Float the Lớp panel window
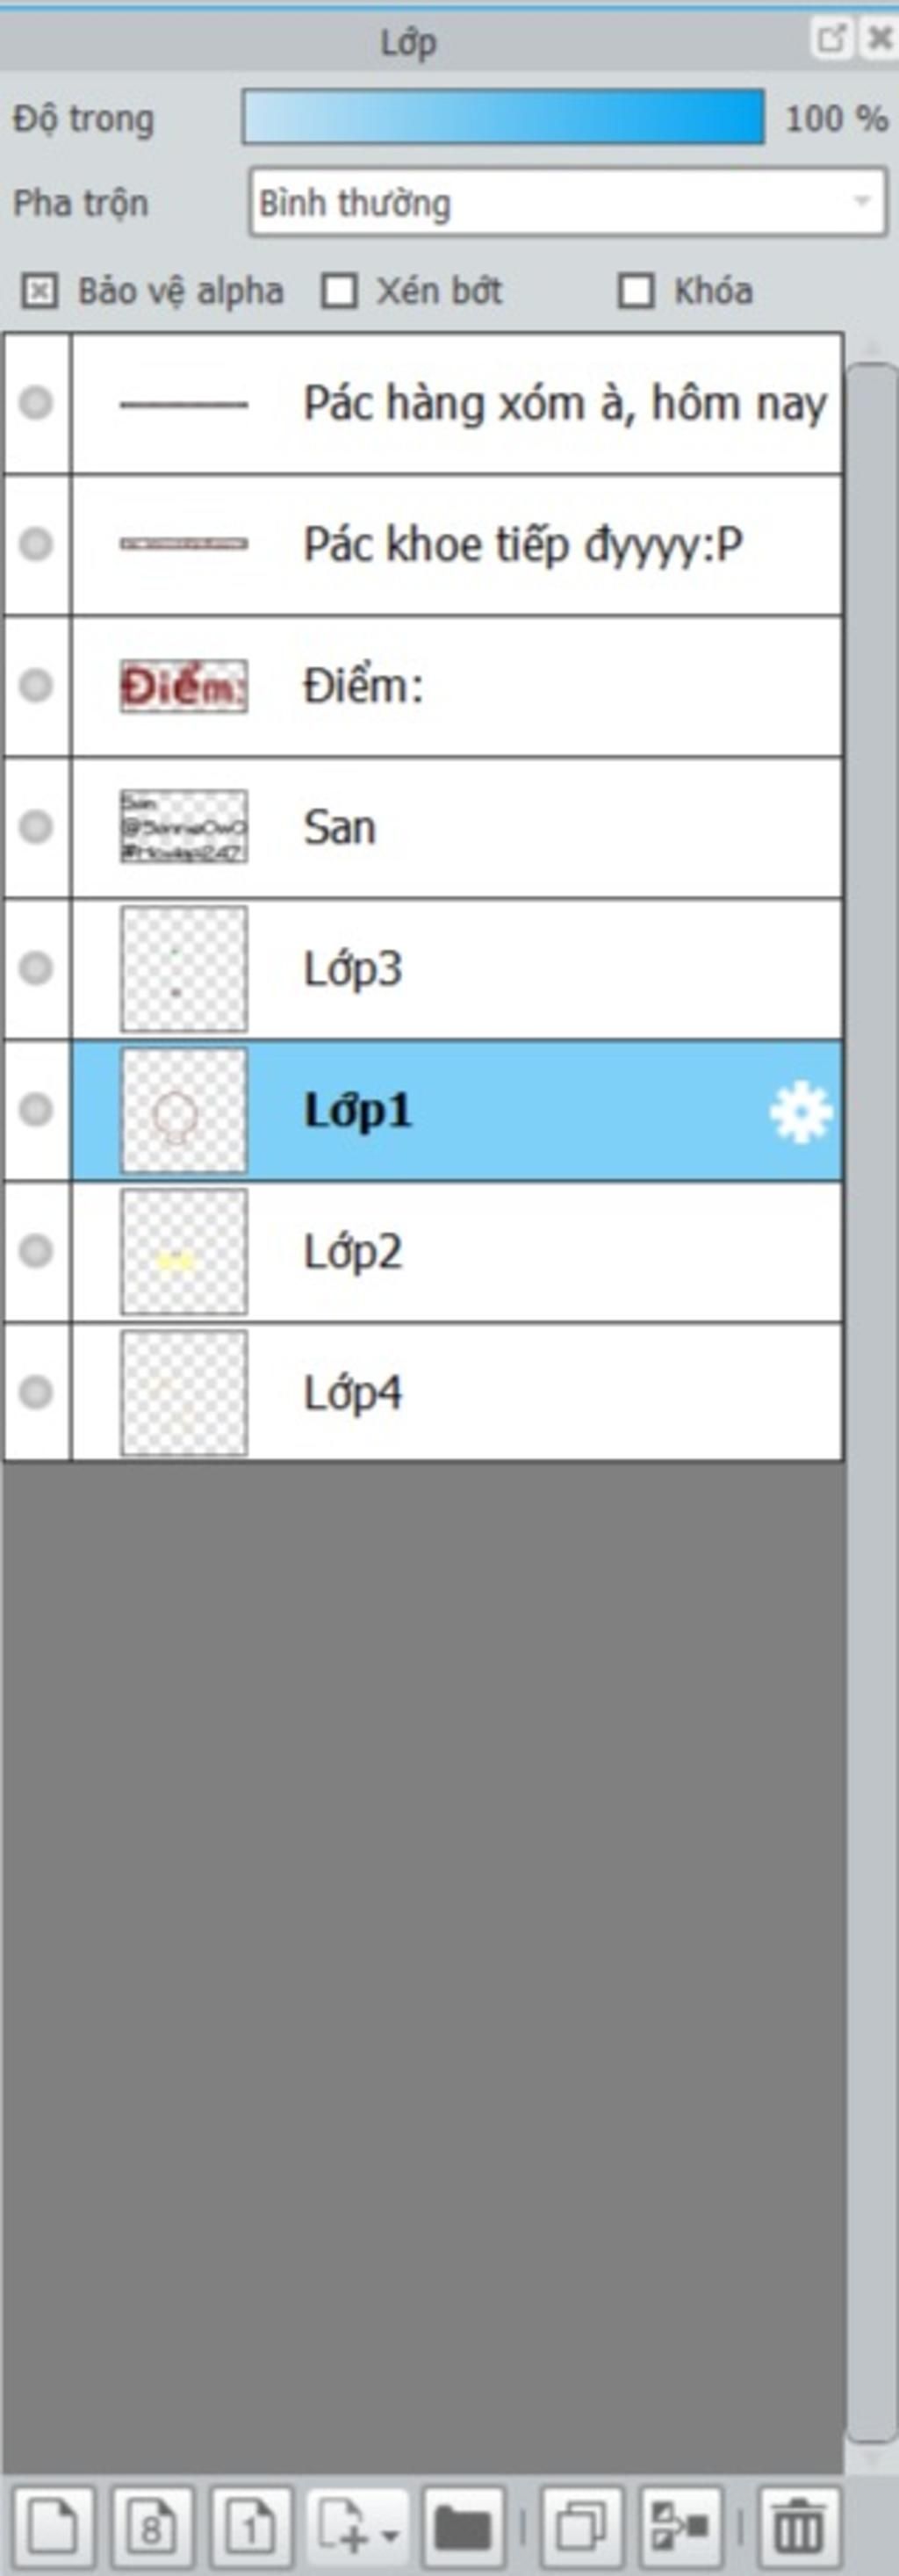Screen dimensions: 899x2576 tap(830, 39)
